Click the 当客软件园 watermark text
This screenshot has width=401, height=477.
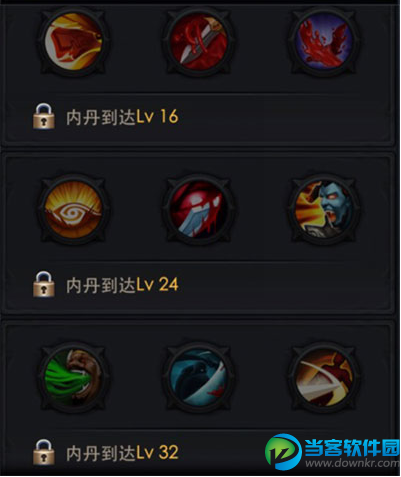pyautogui.click(x=352, y=448)
